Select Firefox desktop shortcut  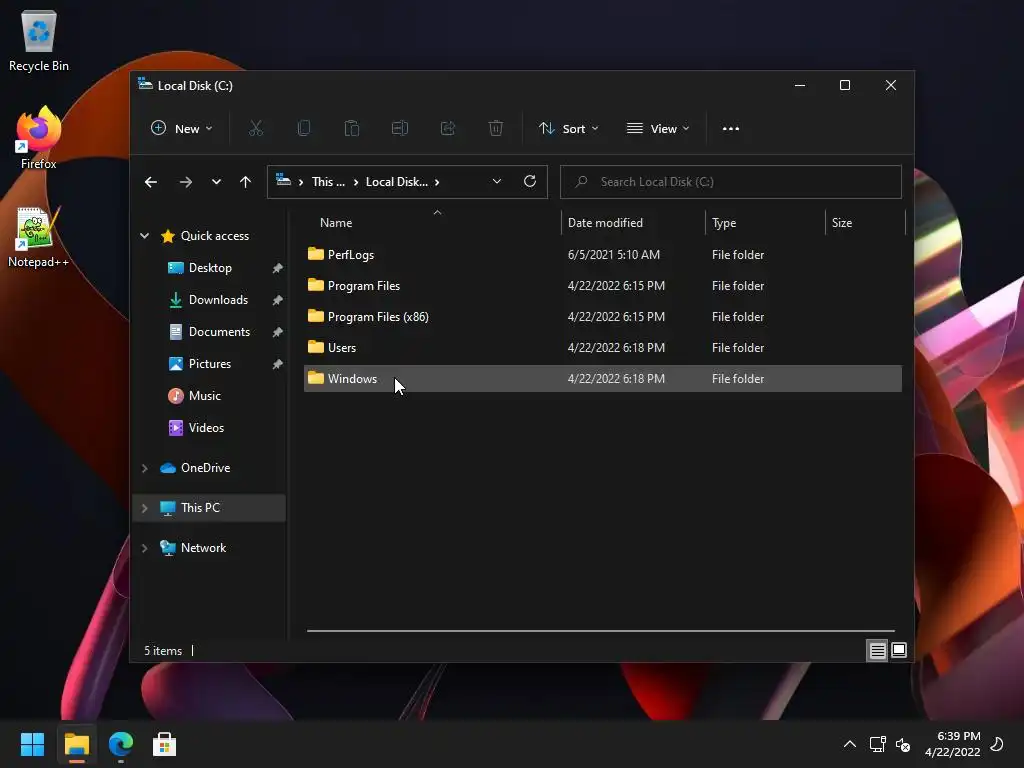(x=39, y=138)
